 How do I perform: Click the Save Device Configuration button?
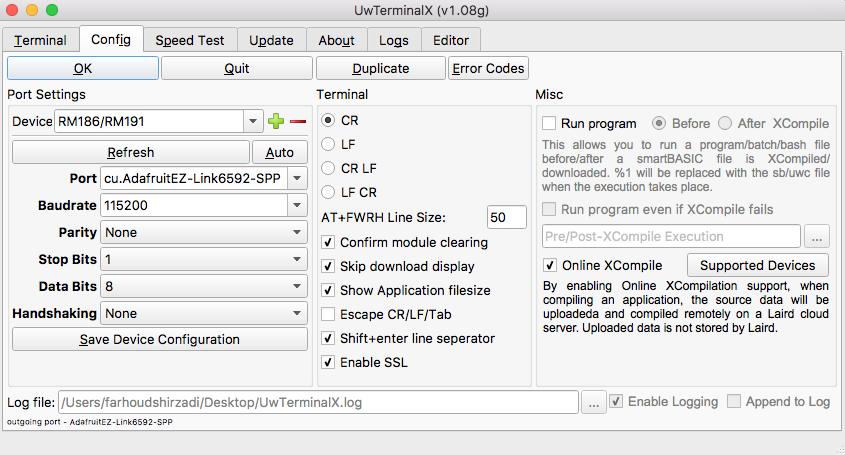coord(160,339)
